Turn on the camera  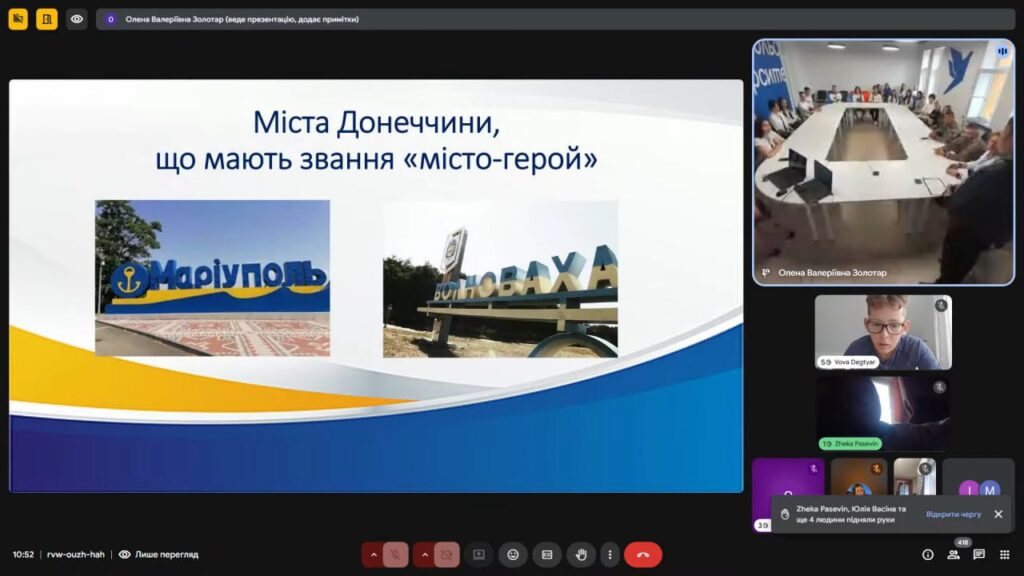pyautogui.click(x=447, y=554)
